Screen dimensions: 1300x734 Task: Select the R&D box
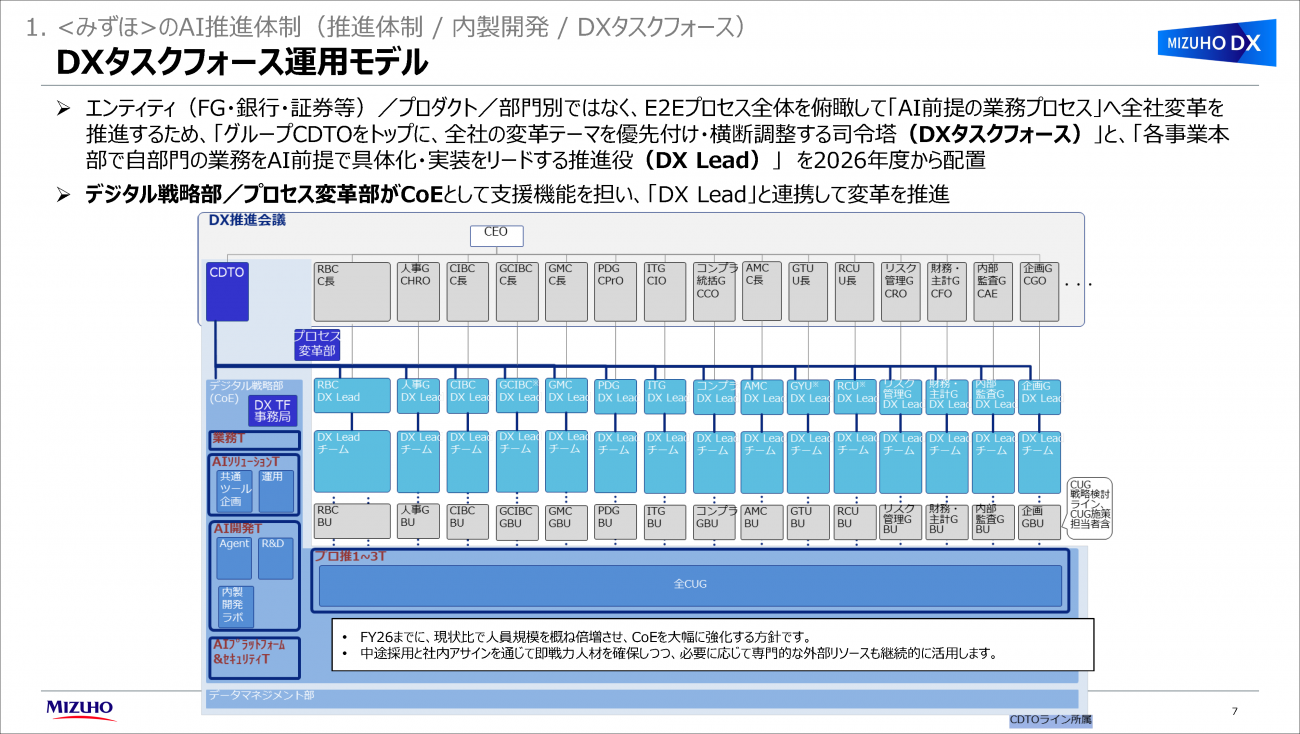tap(275, 558)
